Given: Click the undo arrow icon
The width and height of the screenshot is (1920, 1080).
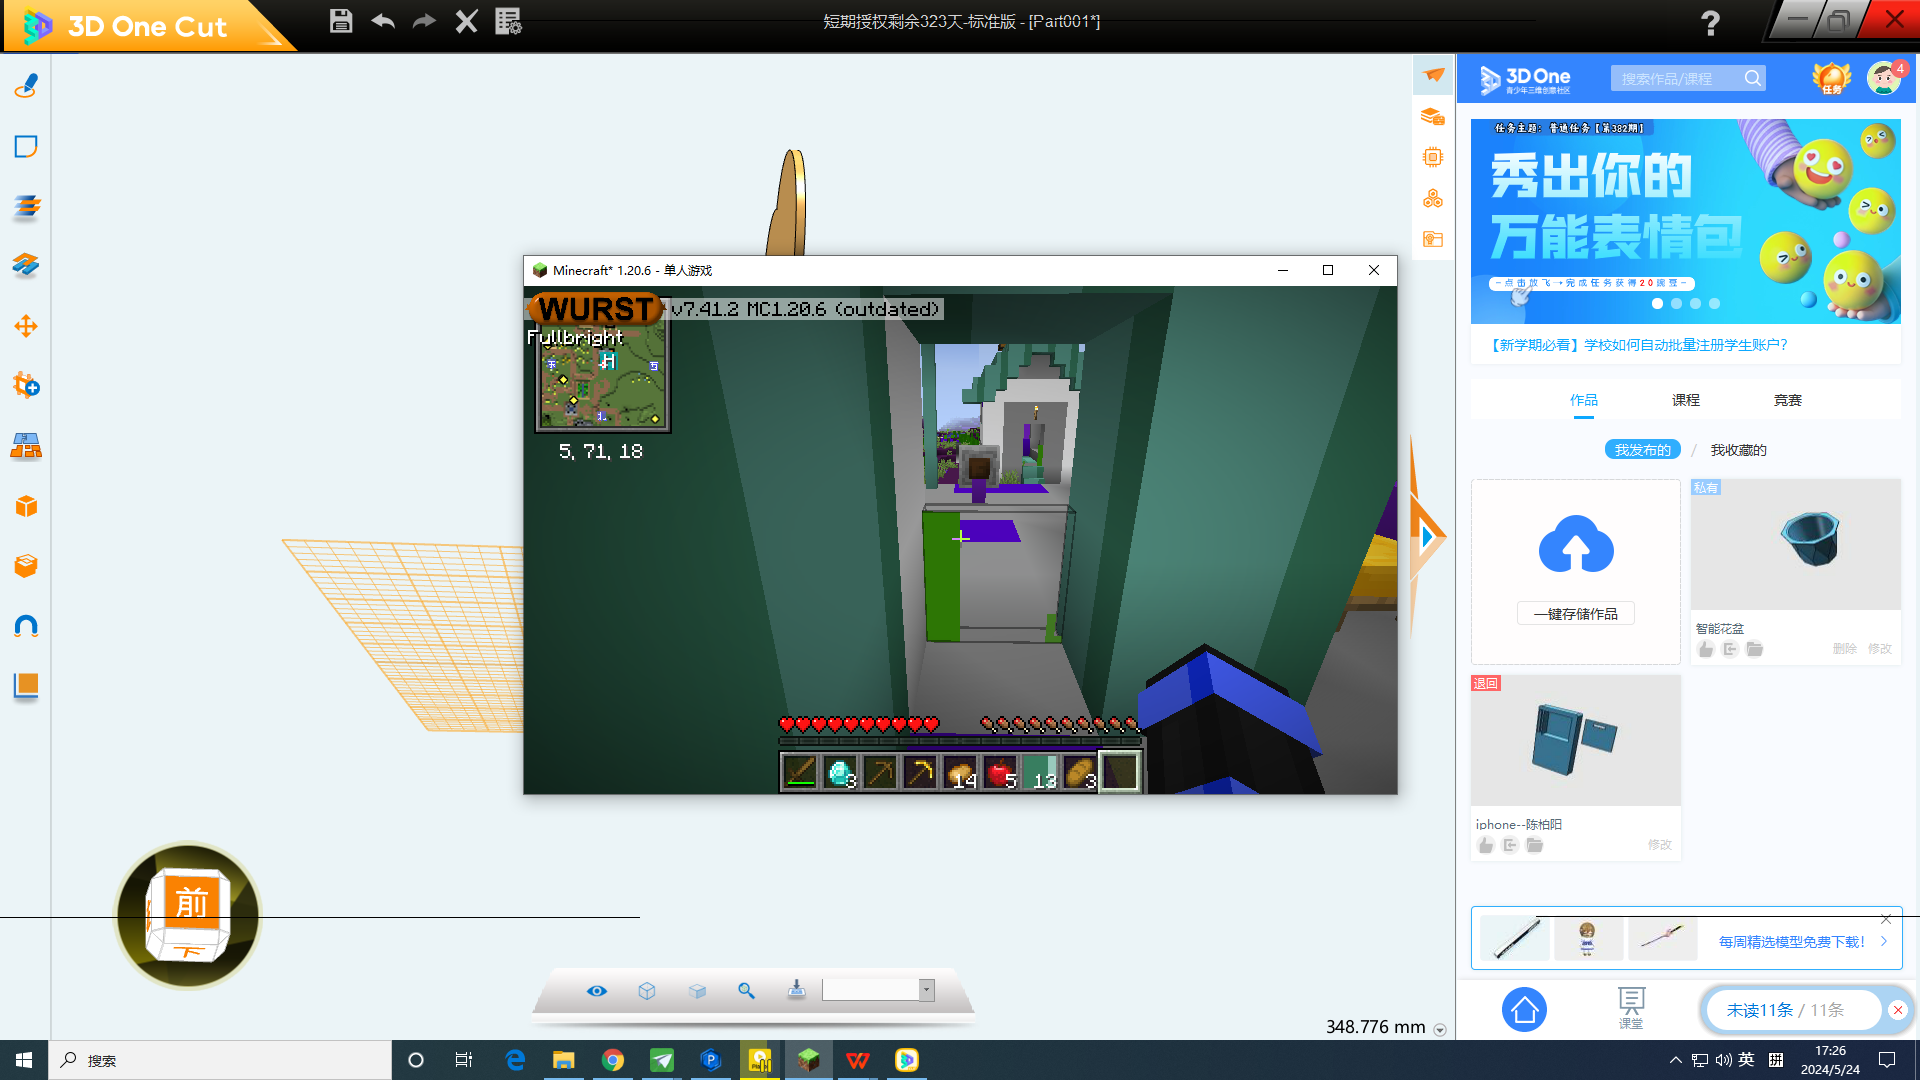Looking at the screenshot, I should point(383,21).
